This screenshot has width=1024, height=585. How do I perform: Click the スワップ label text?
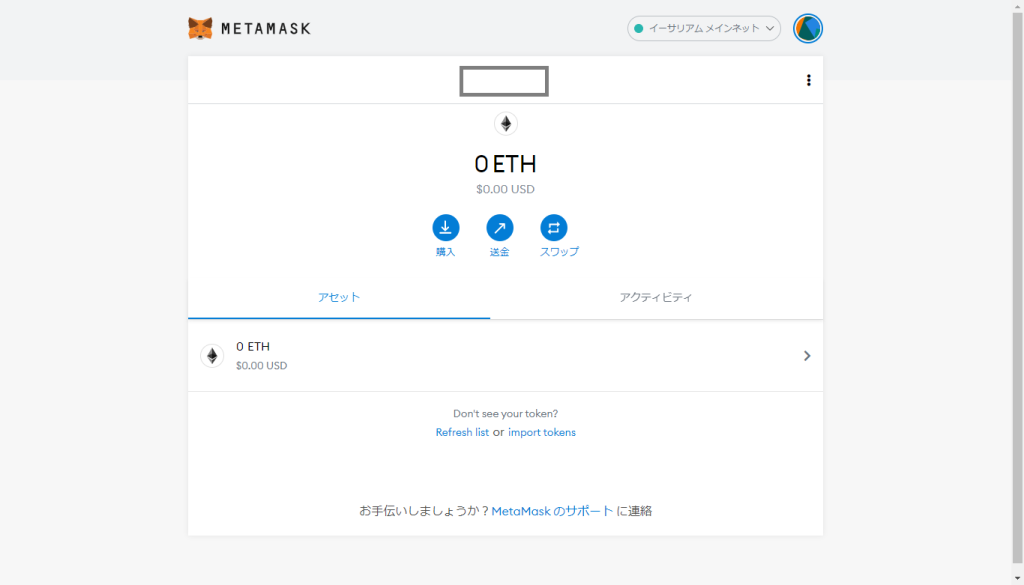click(559, 252)
